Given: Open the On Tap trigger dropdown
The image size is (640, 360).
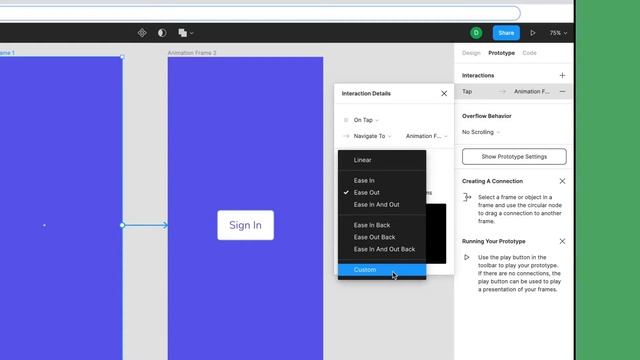Looking at the screenshot, I should [366, 120].
